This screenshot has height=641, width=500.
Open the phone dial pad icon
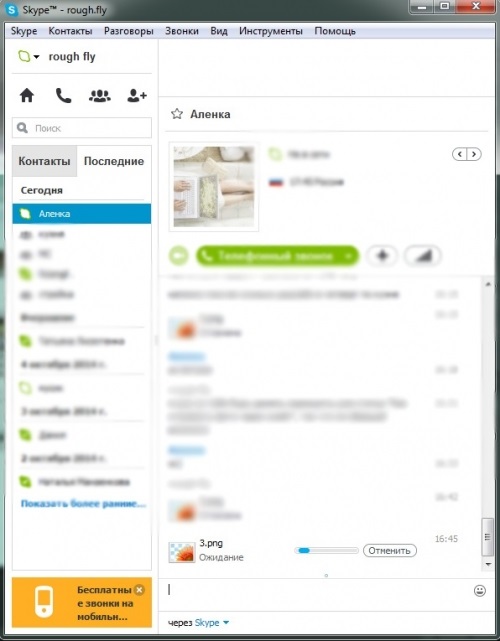coord(63,96)
